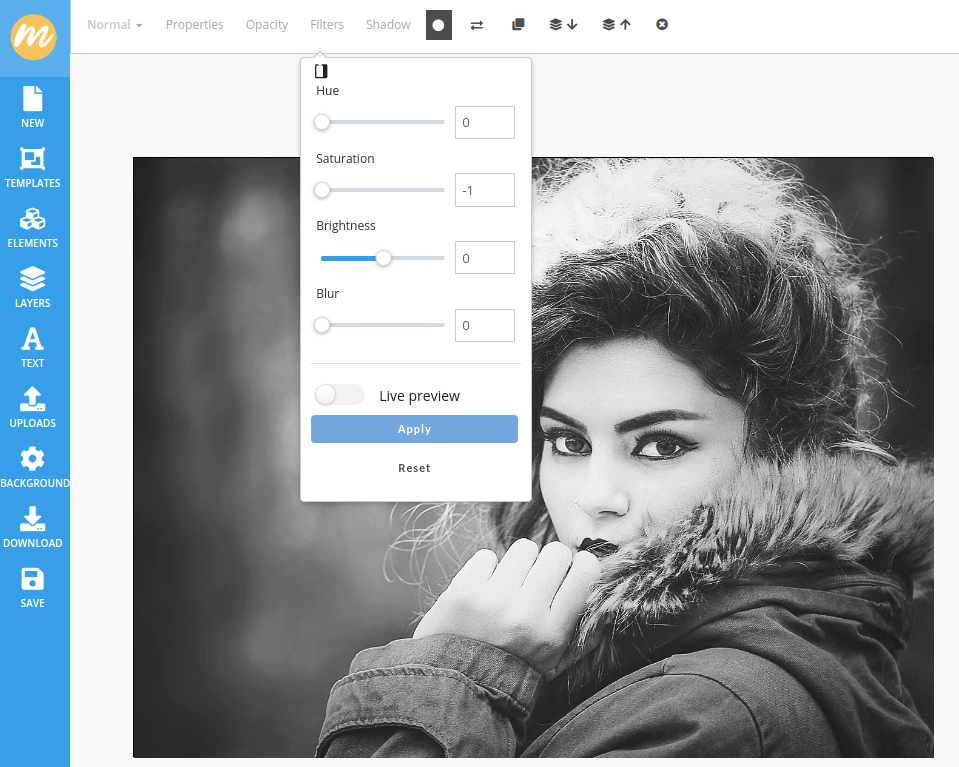Click the SAVE sidebar icon
959x767 pixels.
click(32, 587)
